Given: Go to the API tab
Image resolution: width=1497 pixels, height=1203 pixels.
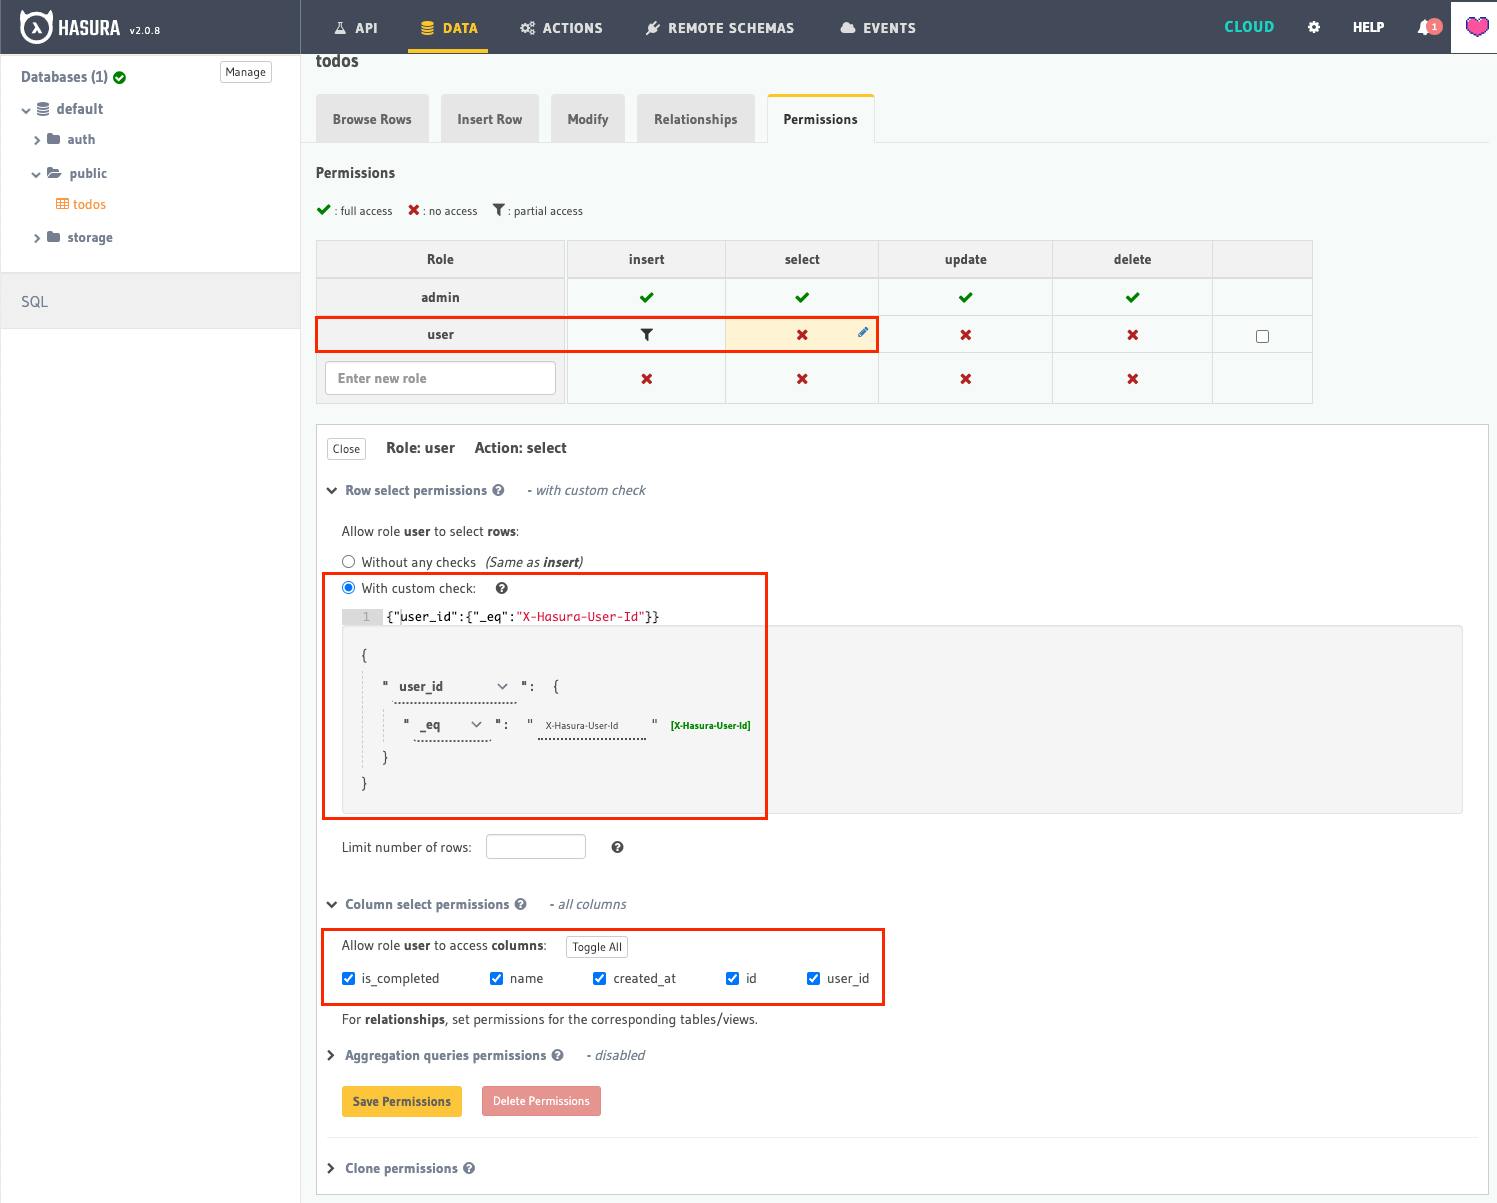Looking at the screenshot, I should coord(356,28).
